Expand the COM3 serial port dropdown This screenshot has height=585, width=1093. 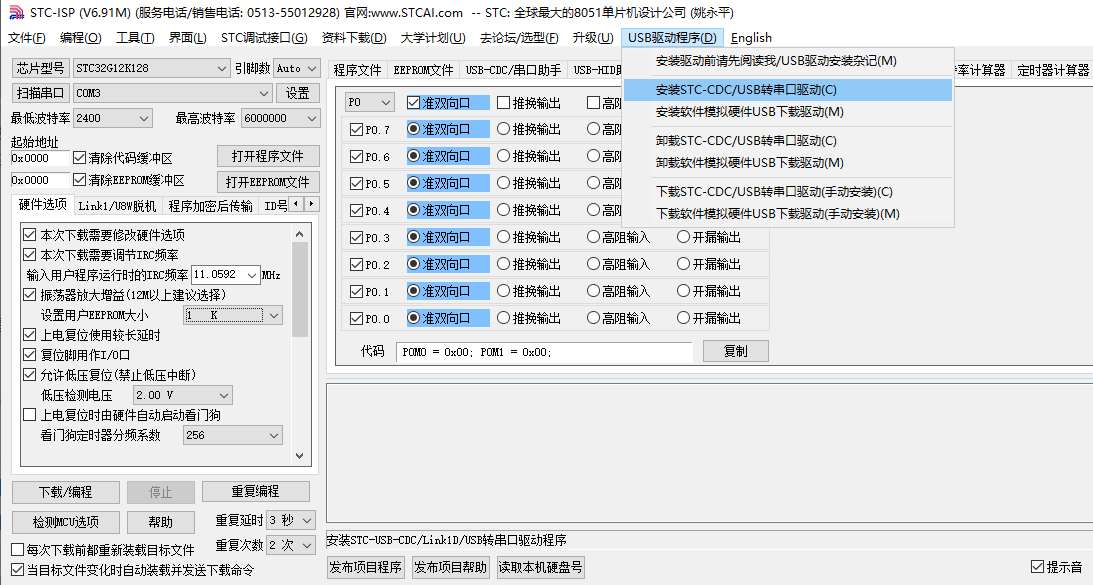click(263, 93)
